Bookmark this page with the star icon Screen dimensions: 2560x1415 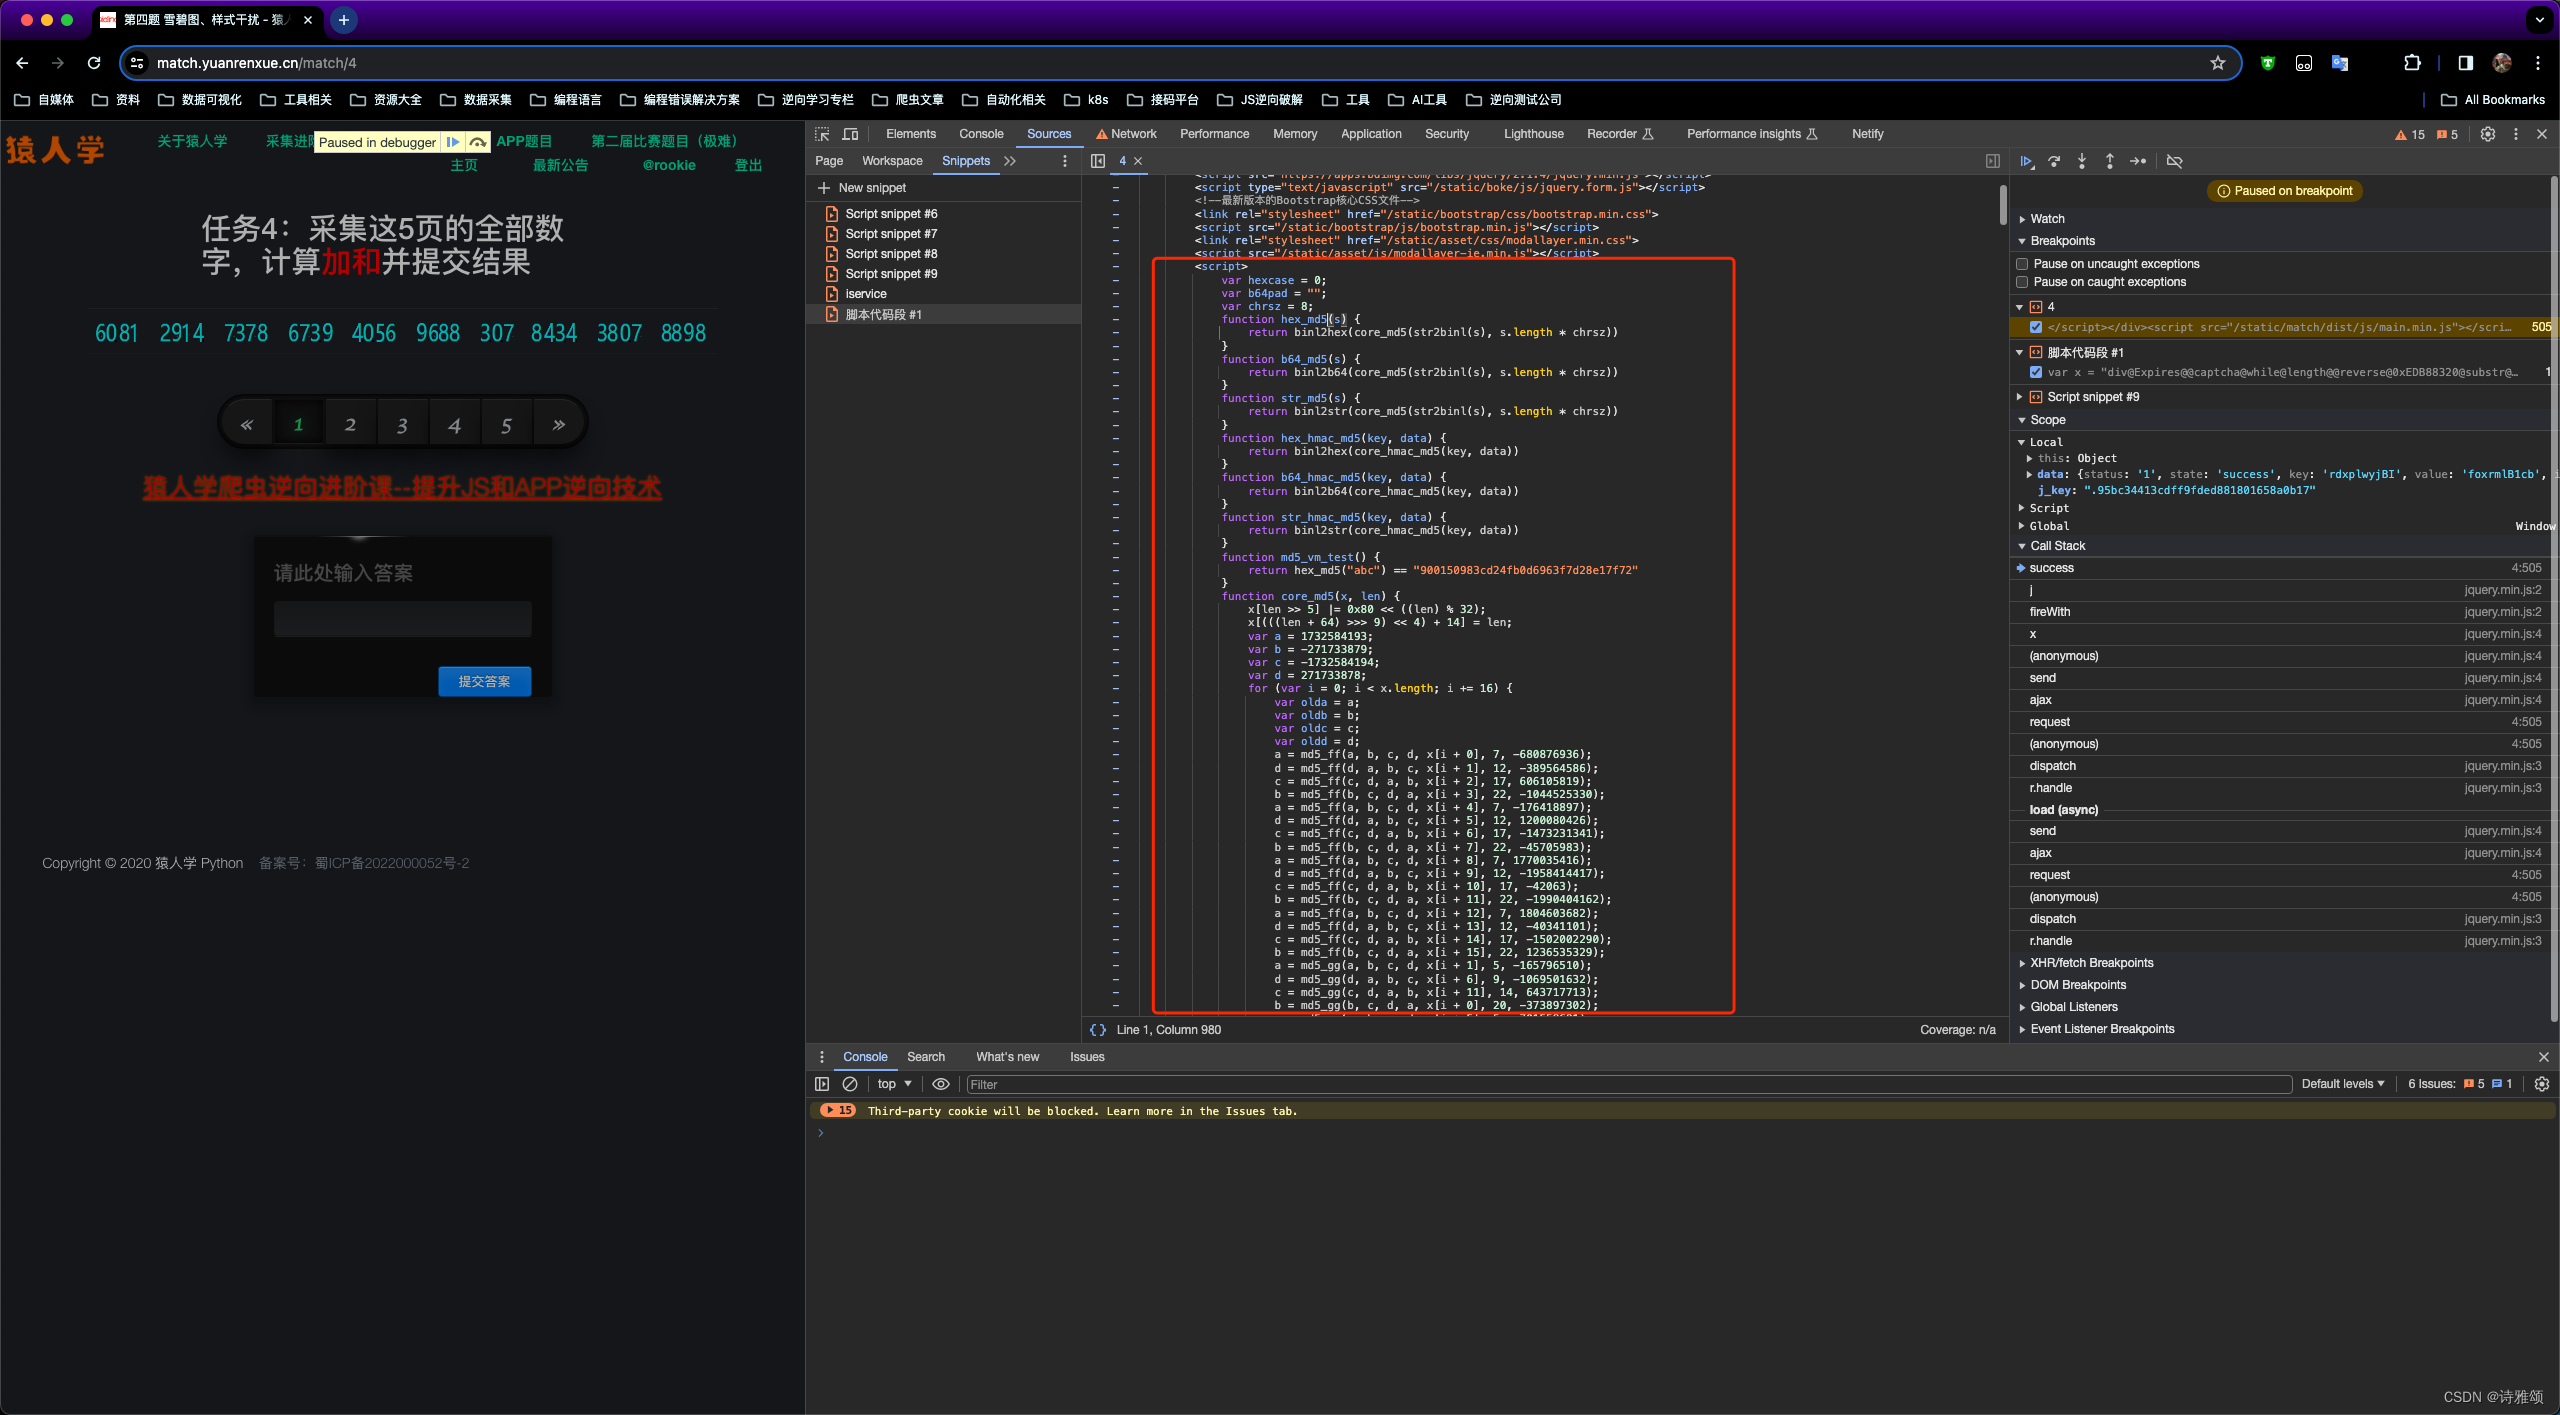2217,63
